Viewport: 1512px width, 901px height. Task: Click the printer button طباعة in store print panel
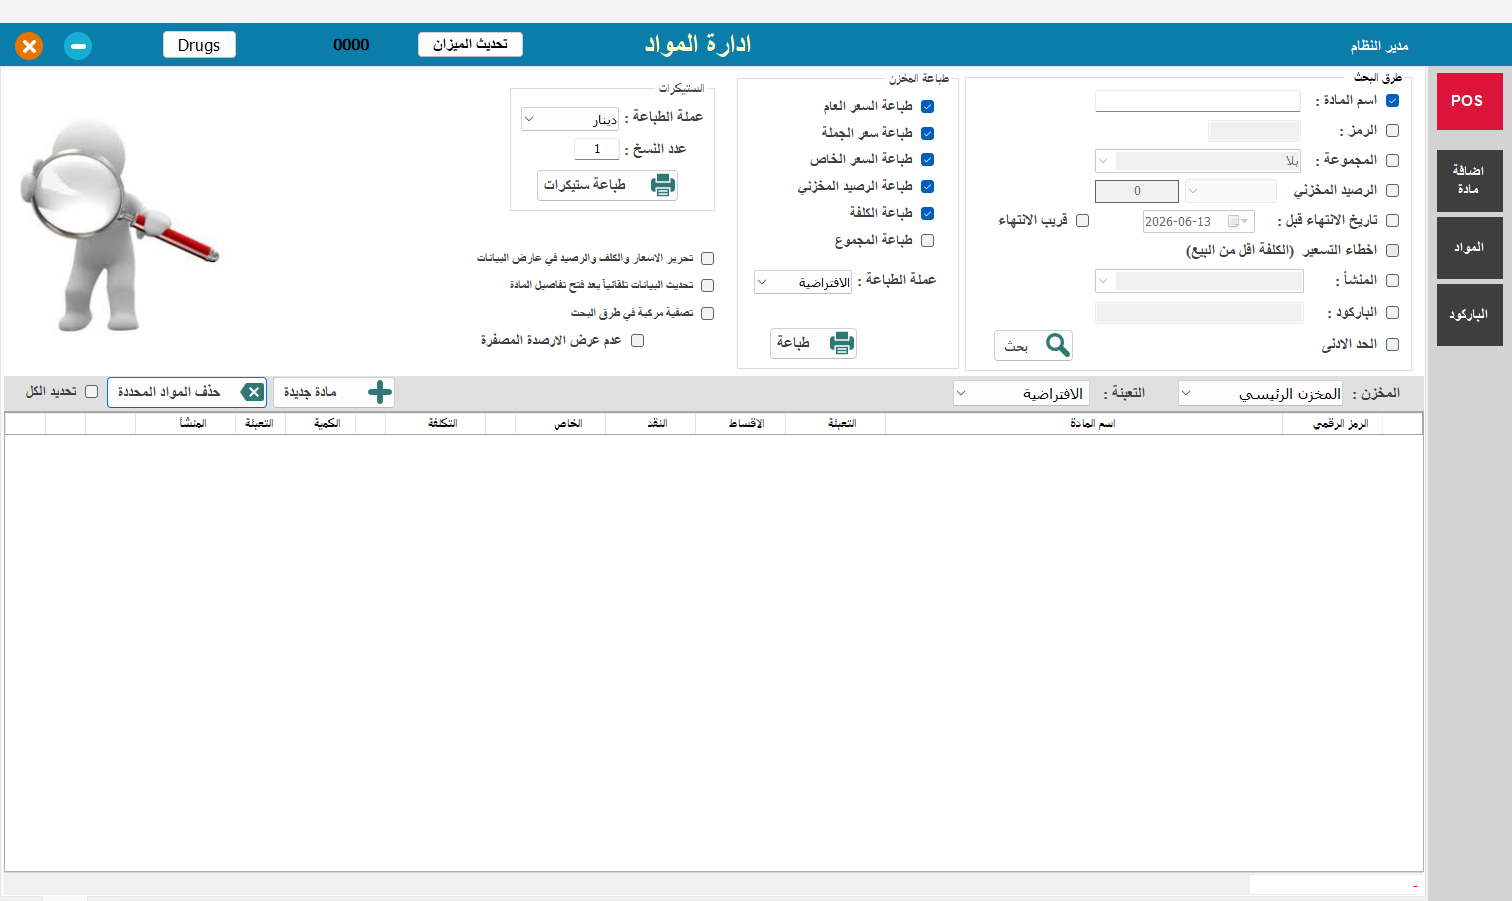(x=813, y=343)
